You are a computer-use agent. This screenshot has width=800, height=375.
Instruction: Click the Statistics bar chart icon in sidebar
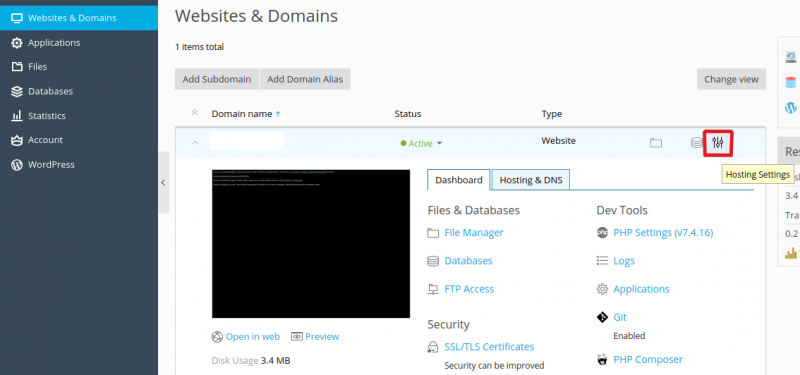coord(17,116)
